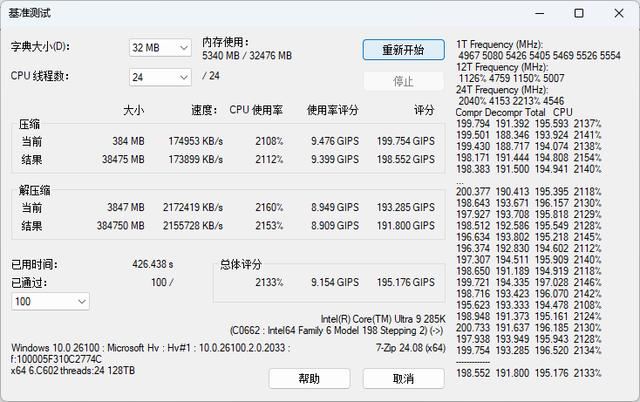Maximize the benchmark window
This screenshot has width=640, height=402.
pos(579,14)
